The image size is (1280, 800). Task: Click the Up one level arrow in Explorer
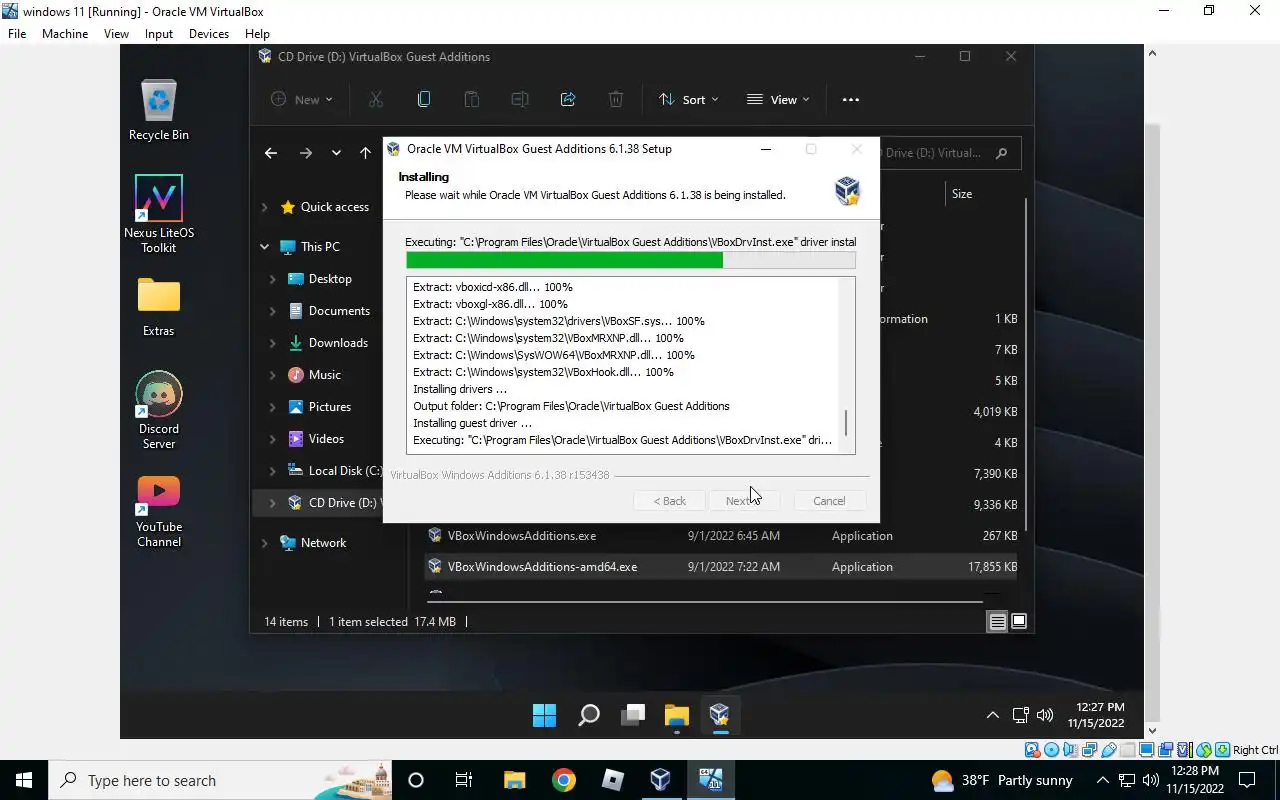point(365,153)
